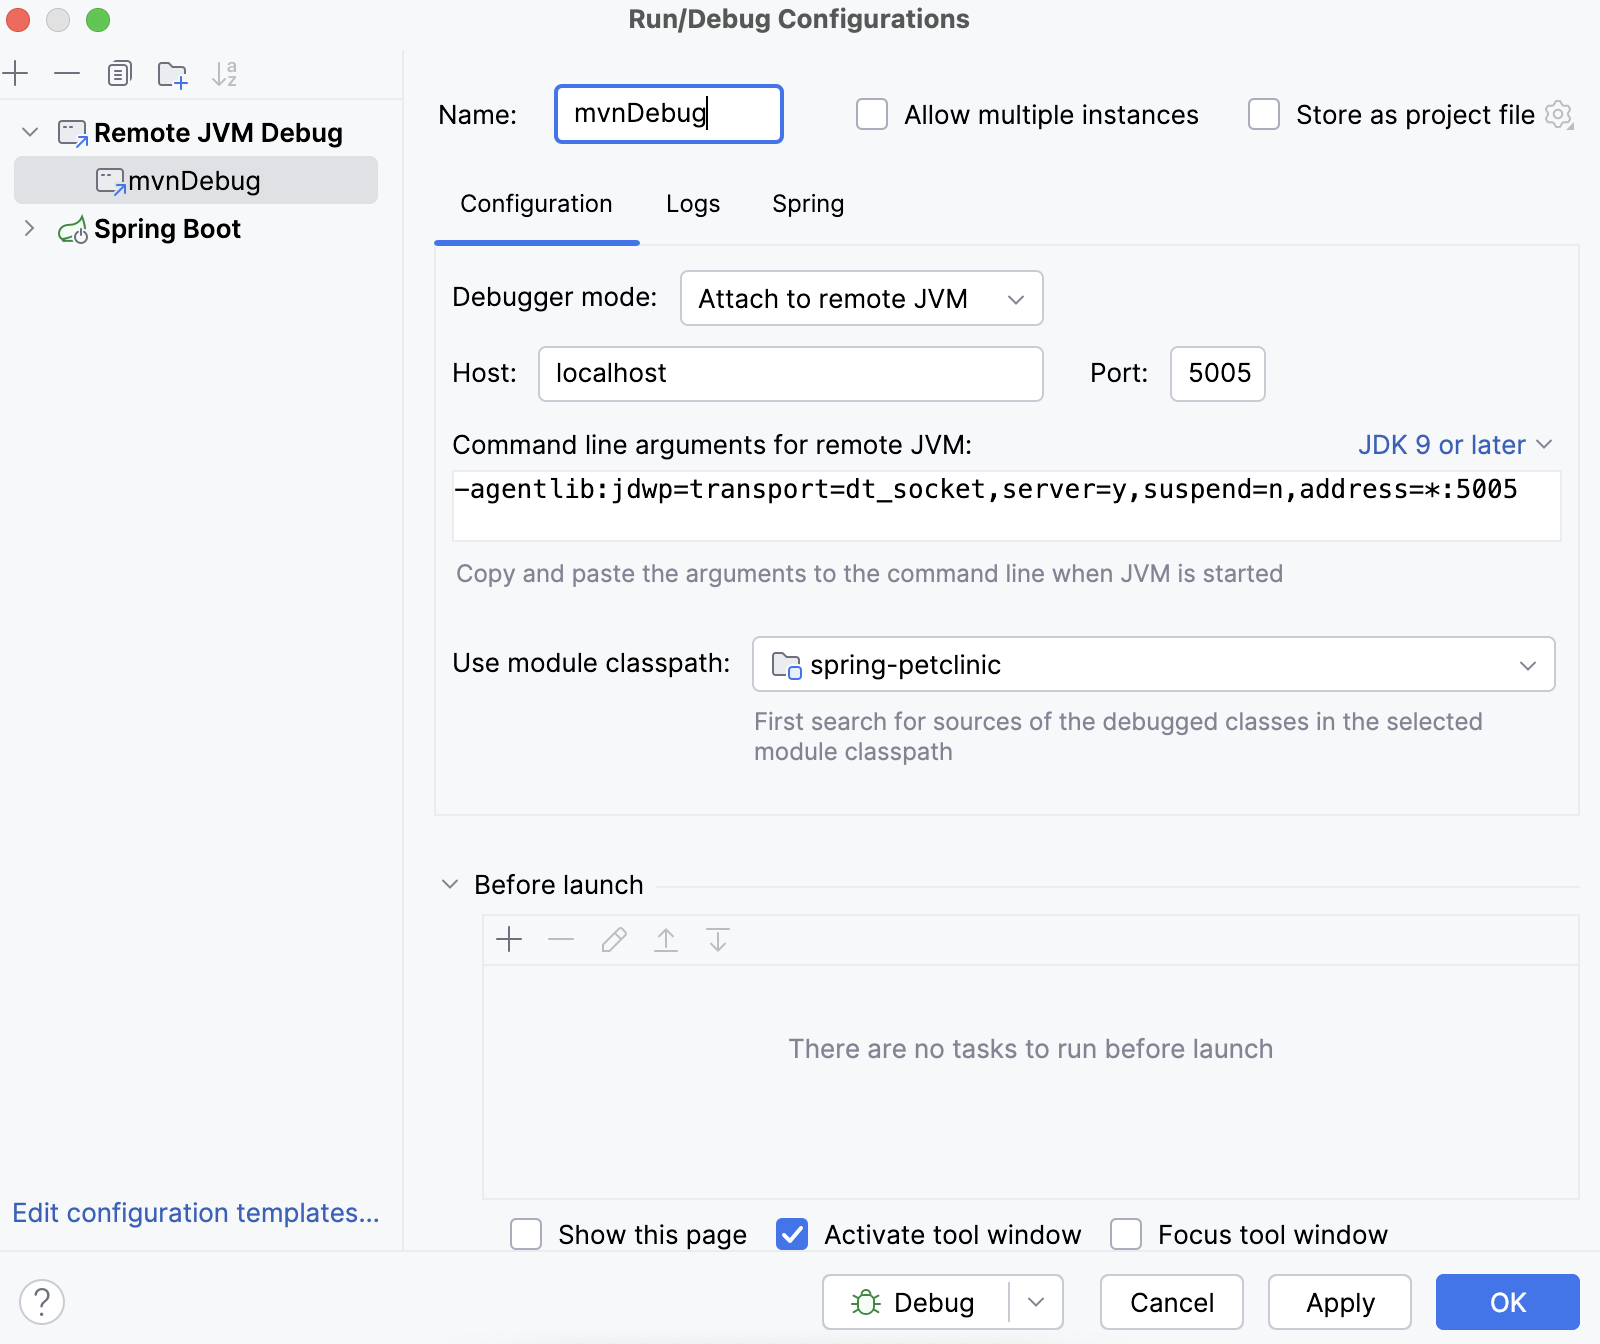
Task: Switch to the Logs tab
Action: pyautogui.click(x=693, y=203)
